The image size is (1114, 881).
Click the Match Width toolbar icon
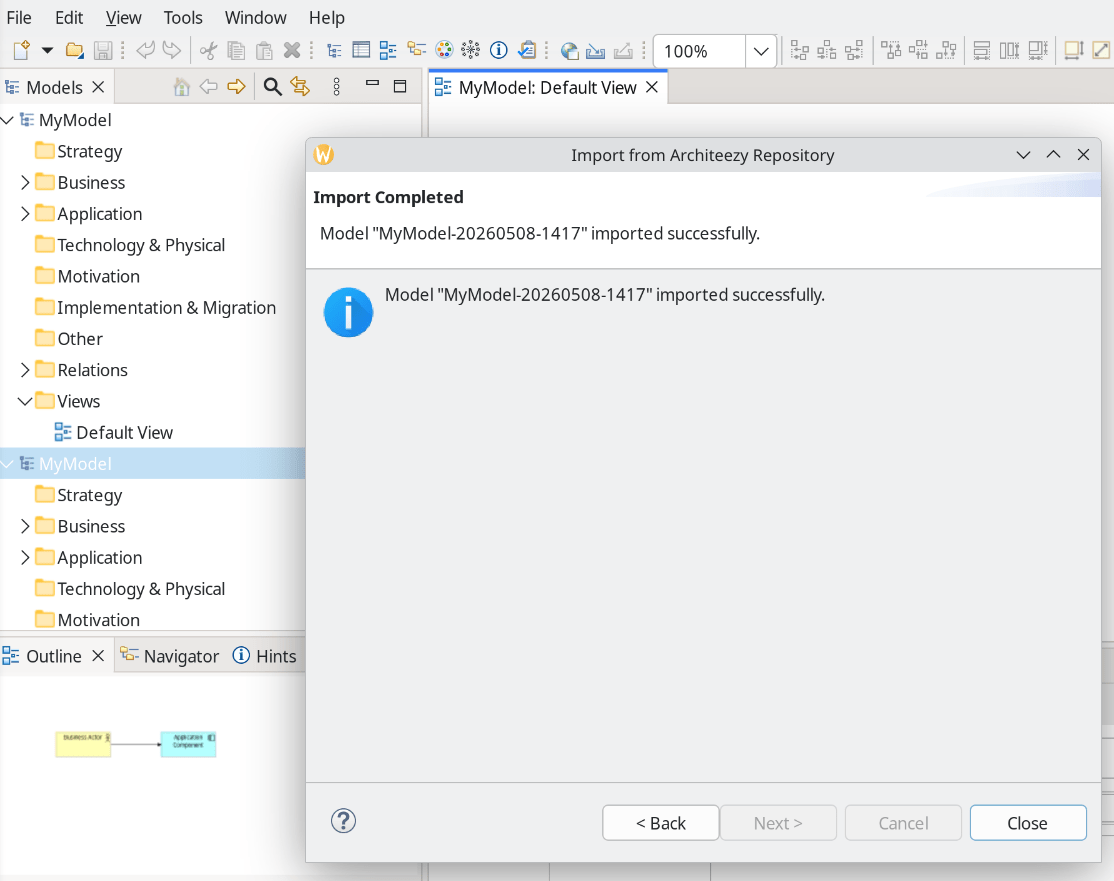[x=982, y=50]
